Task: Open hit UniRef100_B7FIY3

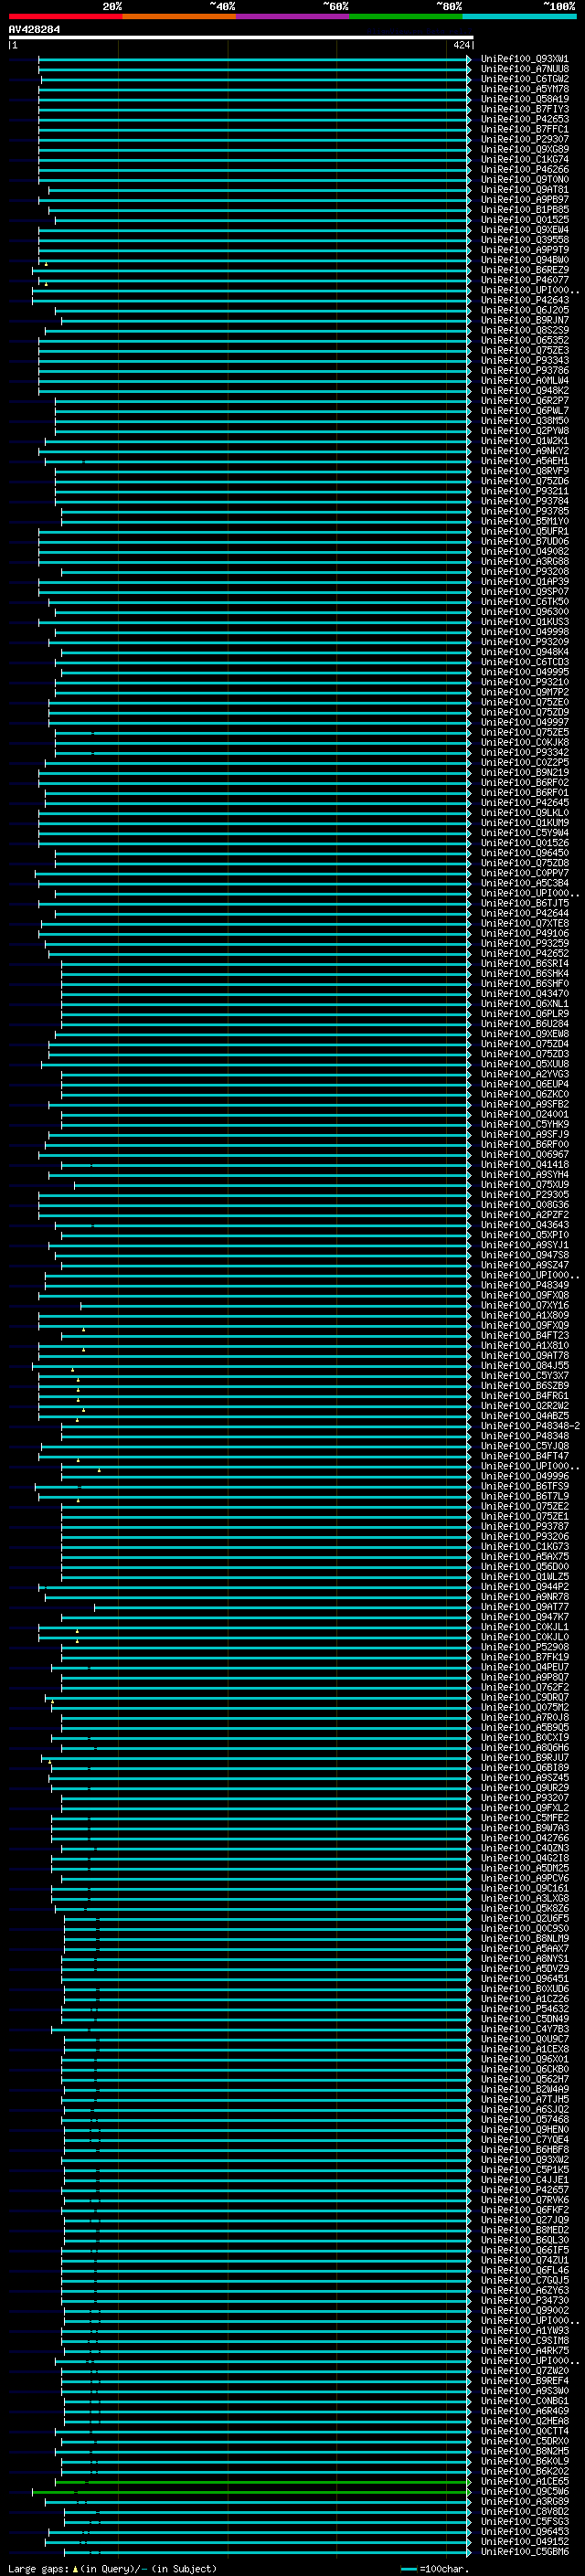Action: click(525, 109)
